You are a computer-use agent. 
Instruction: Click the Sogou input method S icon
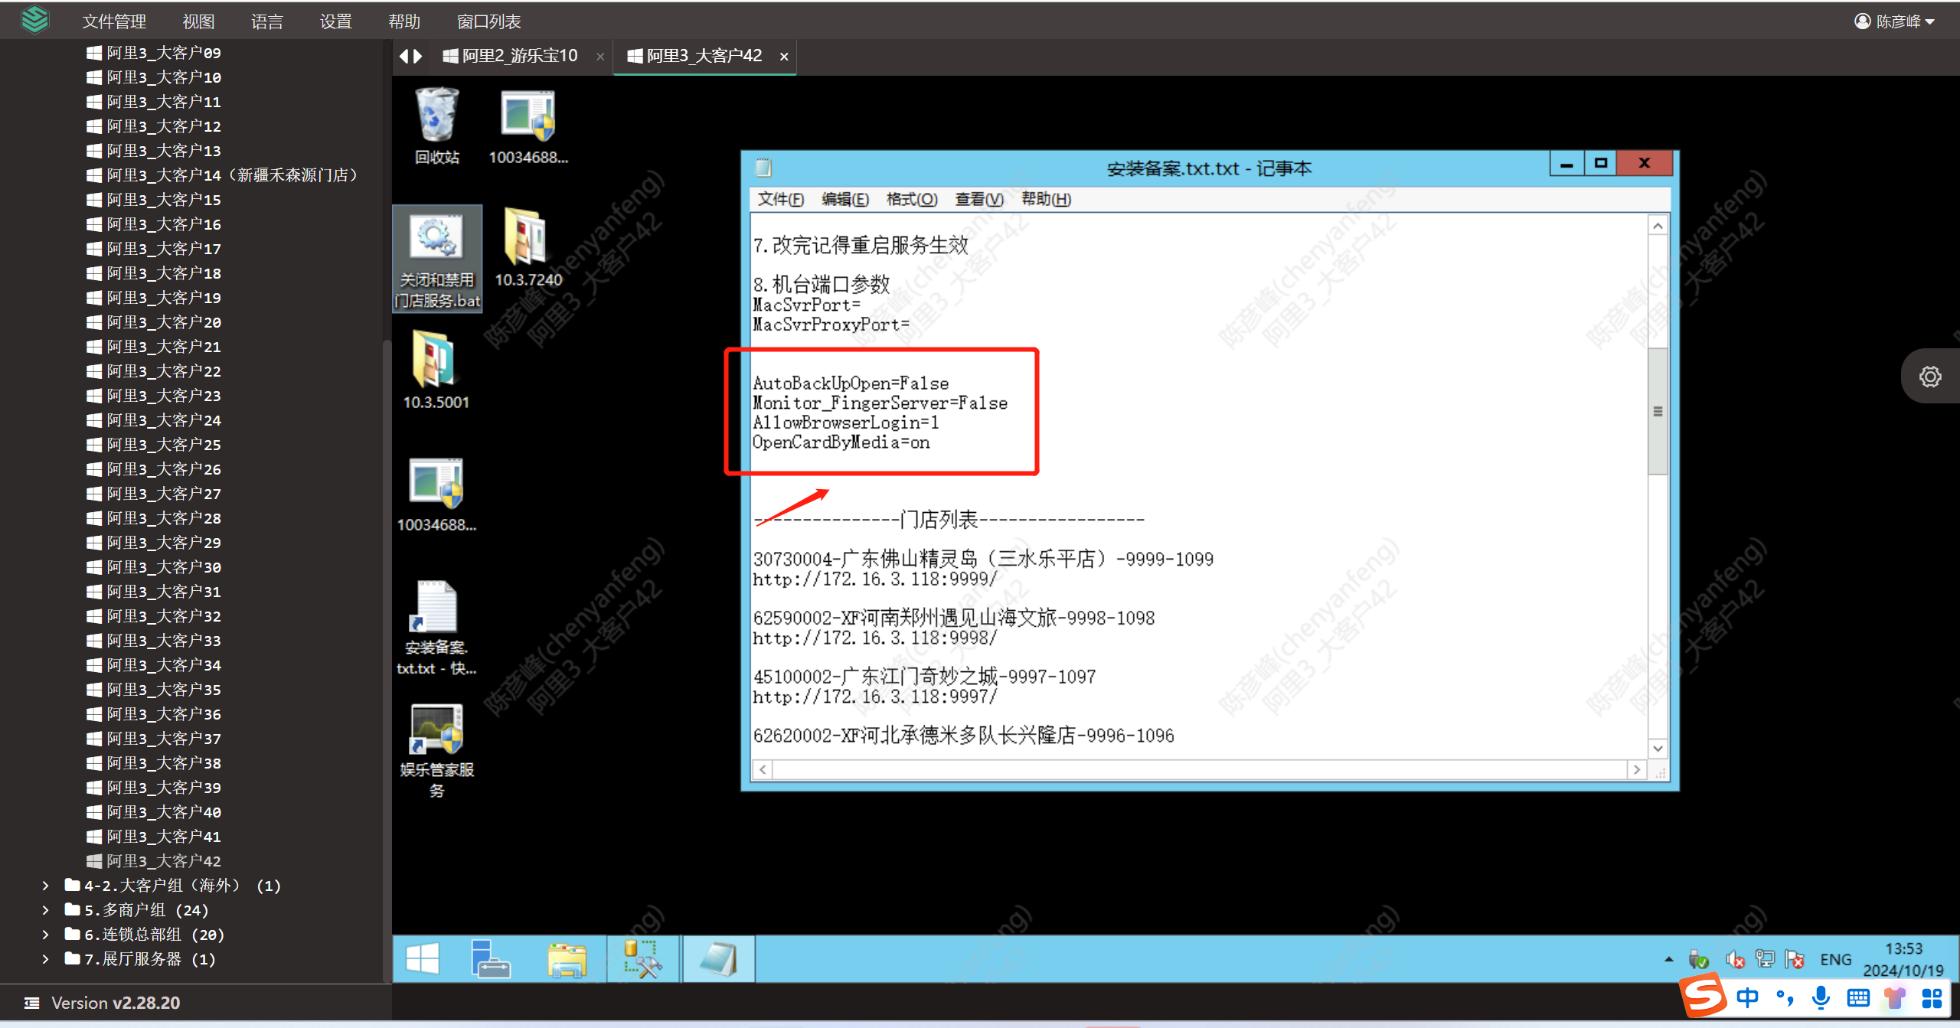pyautogui.click(x=1702, y=996)
